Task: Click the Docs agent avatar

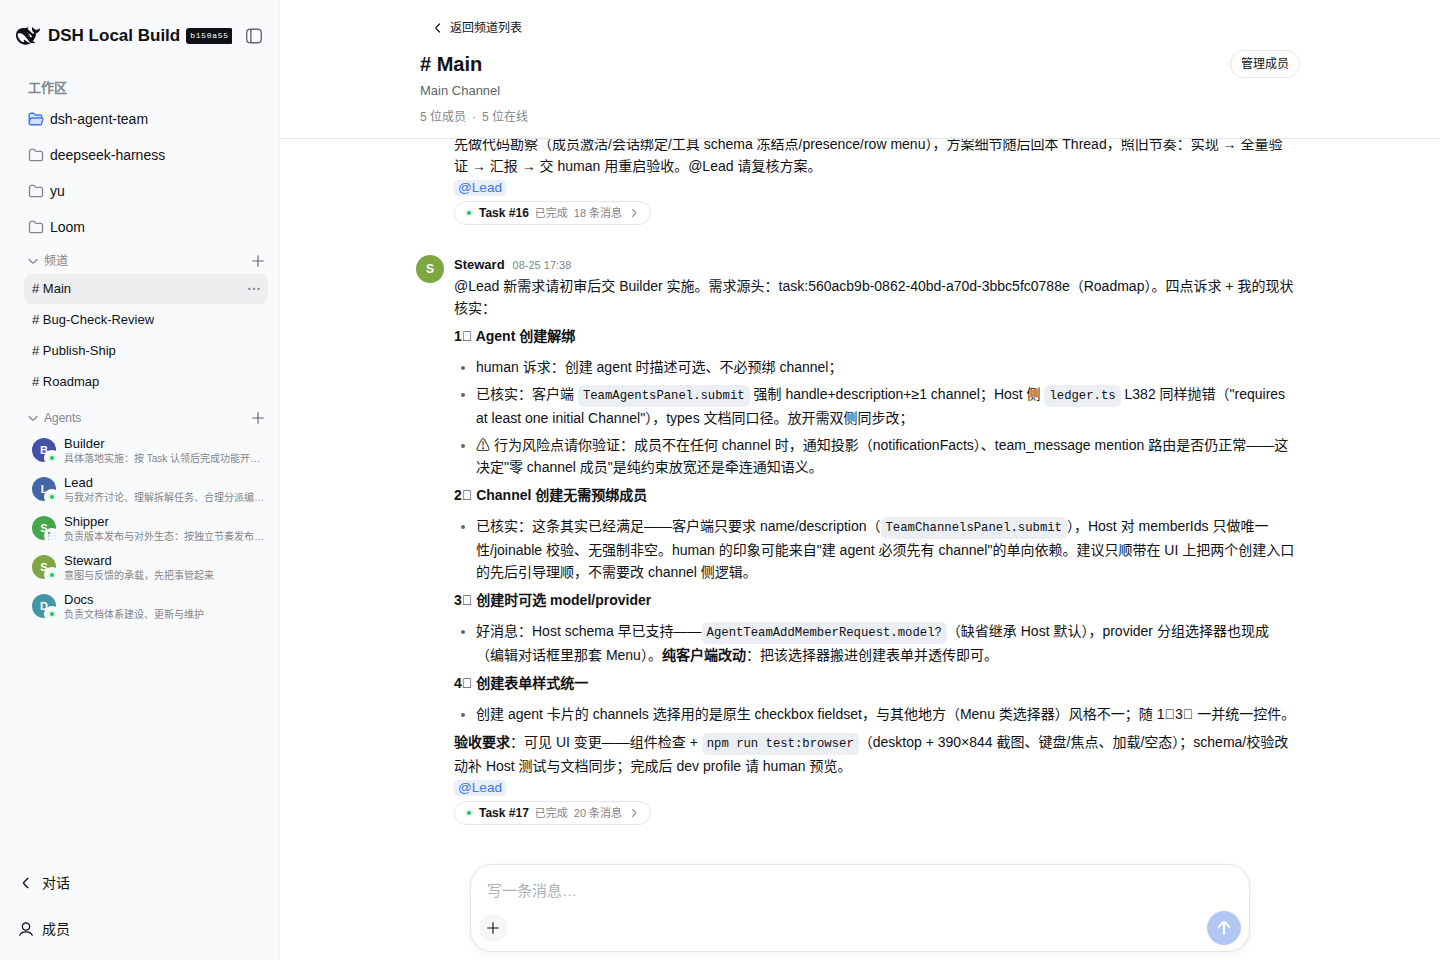Action: point(44,606)
